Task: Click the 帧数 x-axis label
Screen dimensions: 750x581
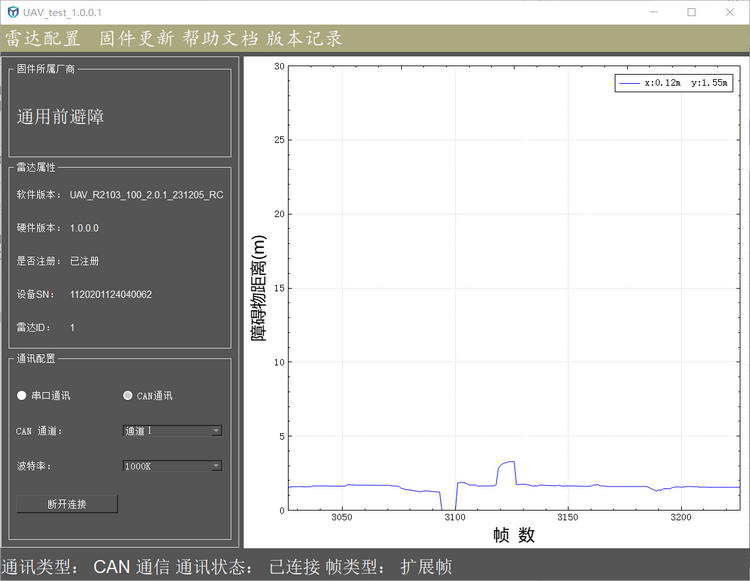Action: coord(514,535)
